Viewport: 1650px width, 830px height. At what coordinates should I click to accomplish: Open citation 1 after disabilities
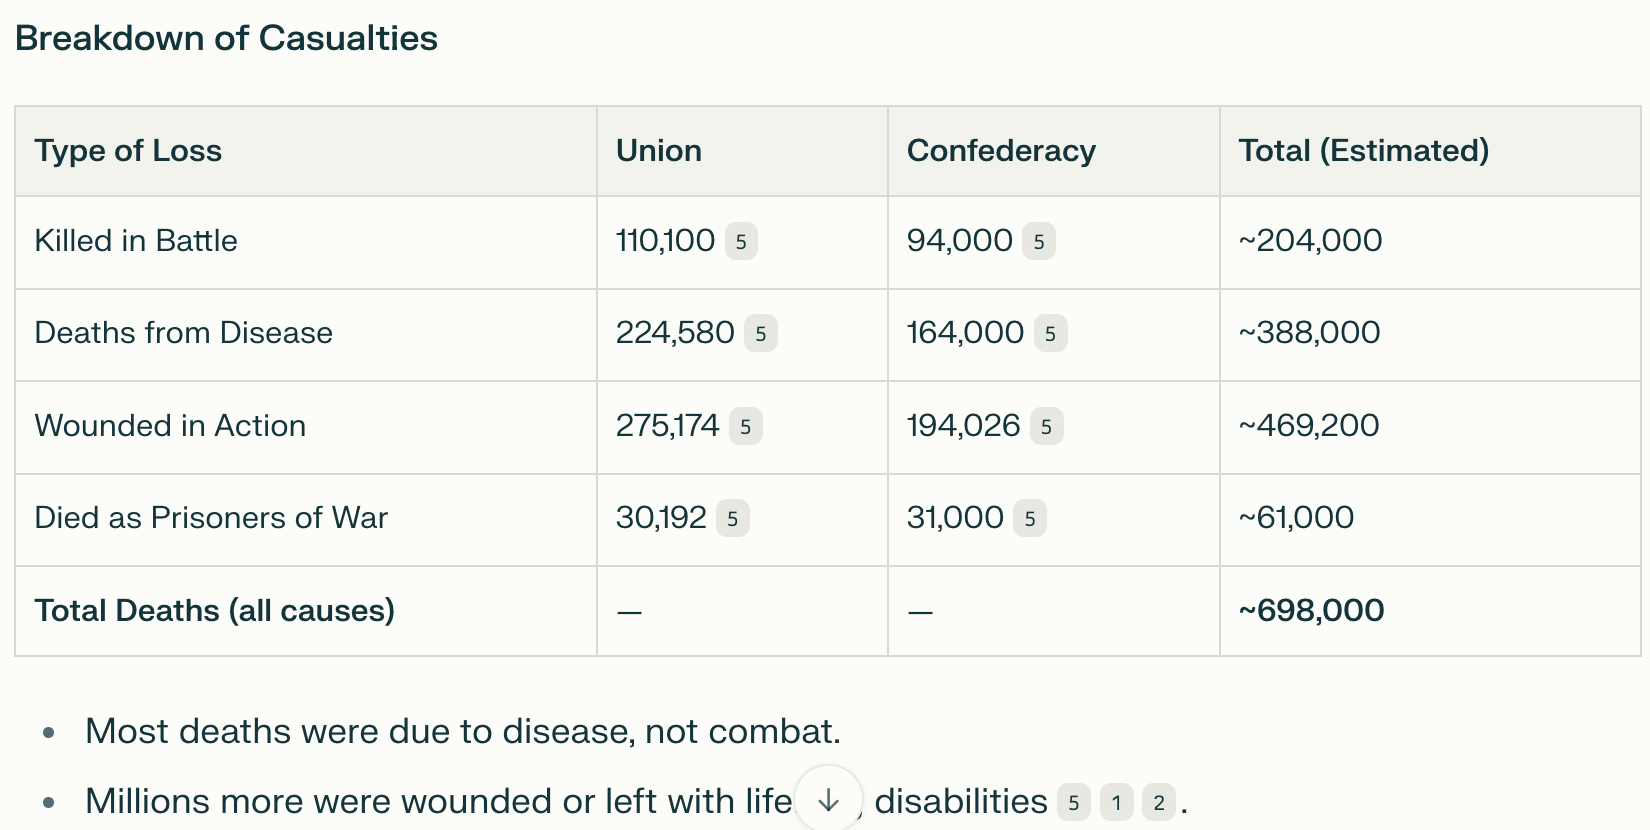click(1116, 802)
